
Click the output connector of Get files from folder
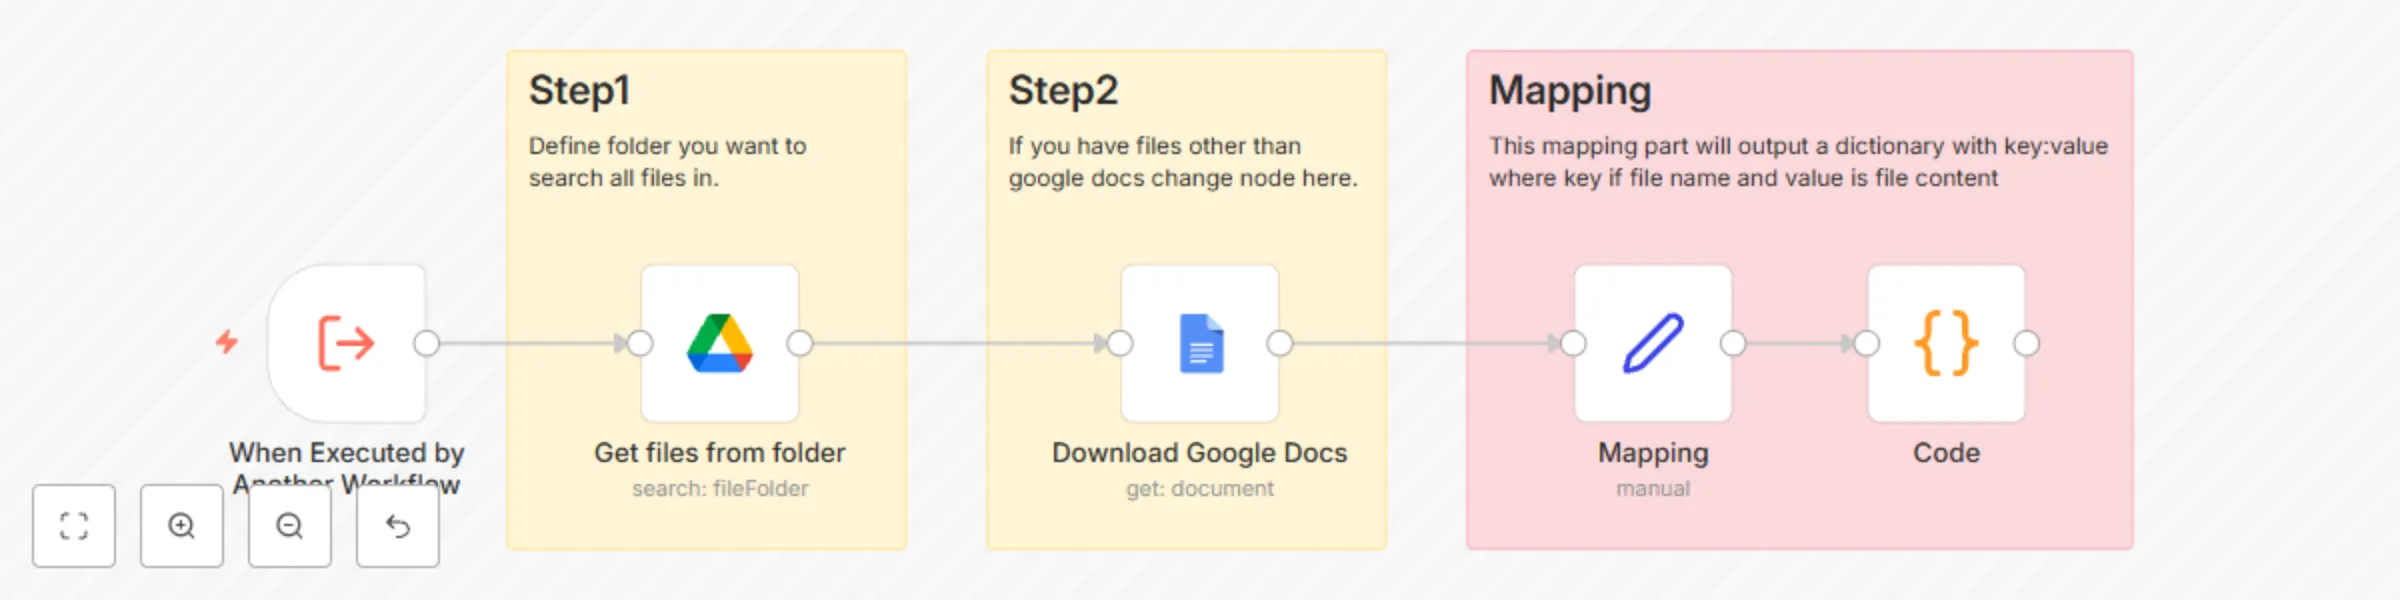pos(799,344)
